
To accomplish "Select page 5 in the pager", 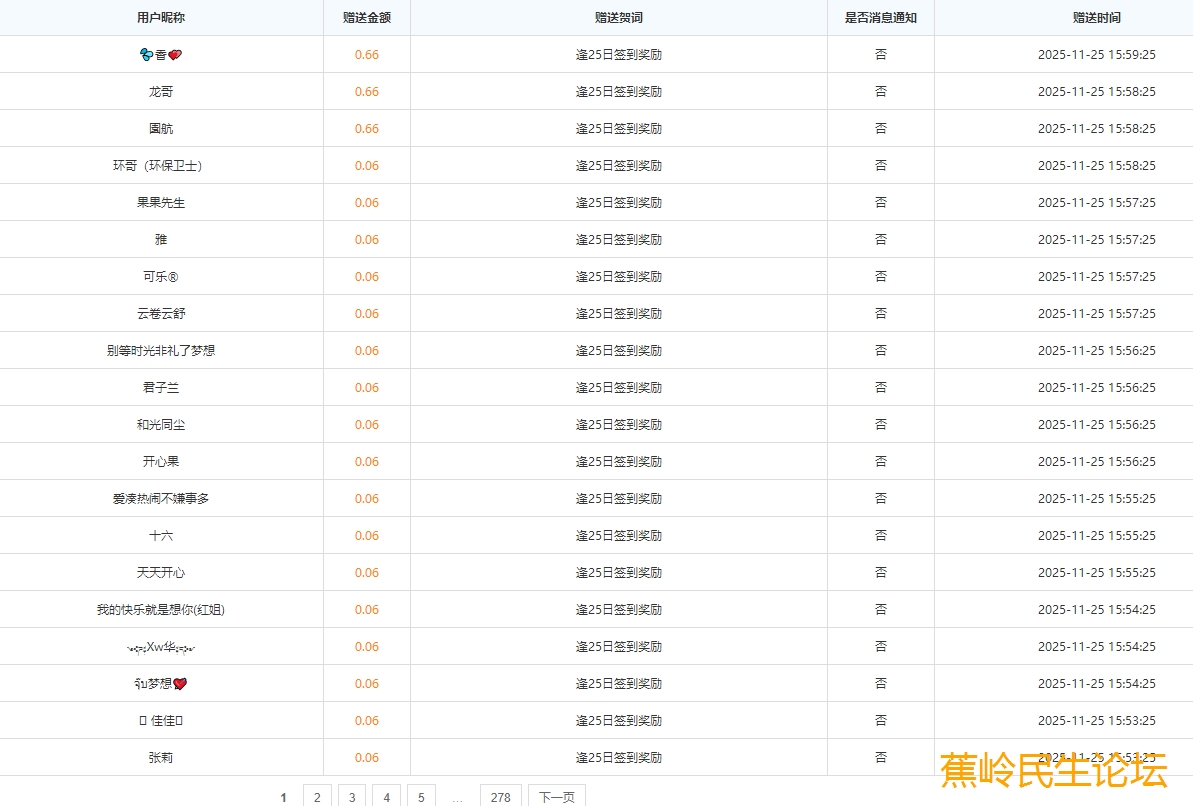I will tap(421, 797).
